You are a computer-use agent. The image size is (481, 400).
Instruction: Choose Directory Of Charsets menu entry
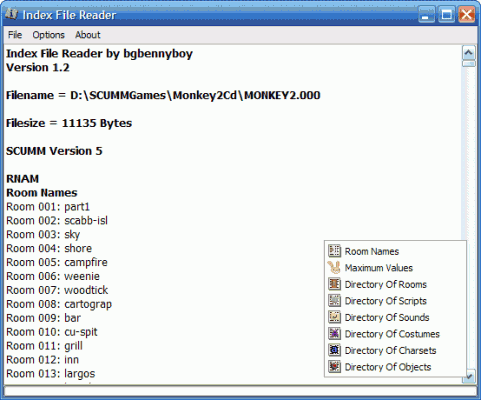coord(395,350)
